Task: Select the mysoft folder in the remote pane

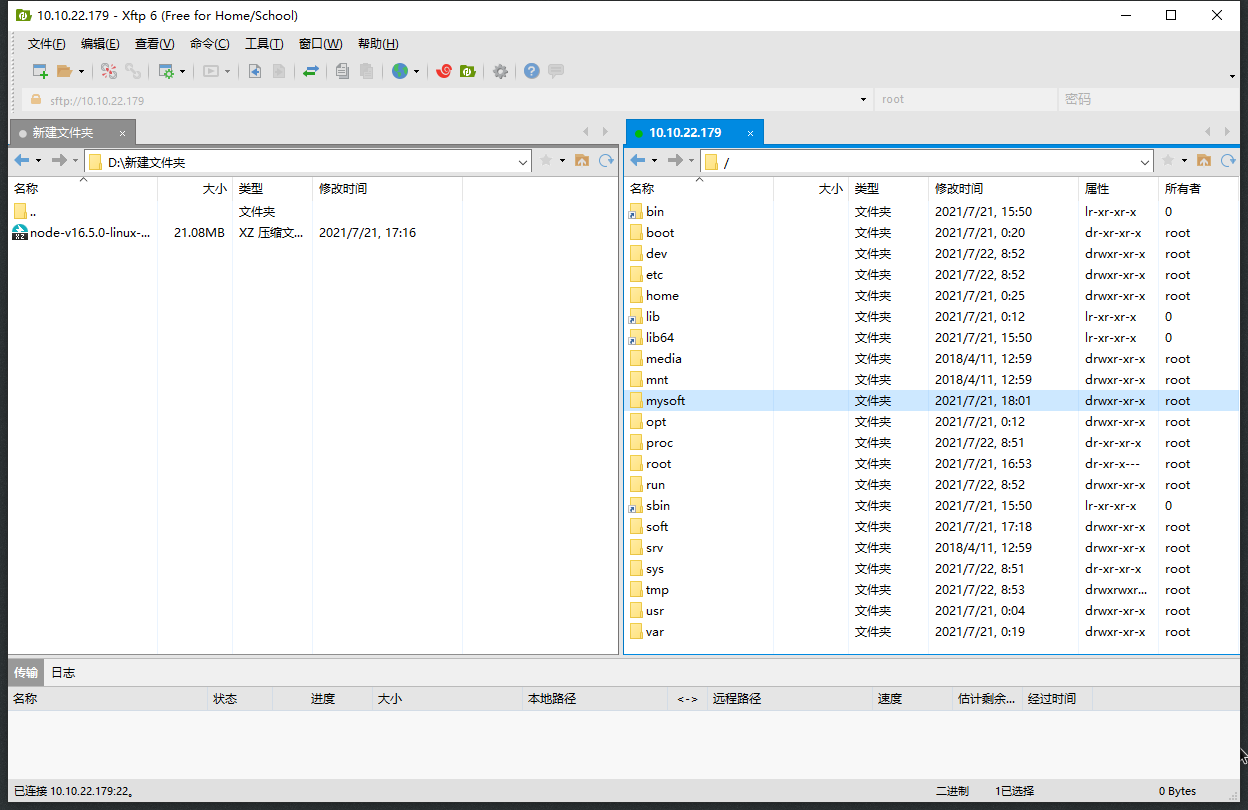Action: click(x=666, y=400)
